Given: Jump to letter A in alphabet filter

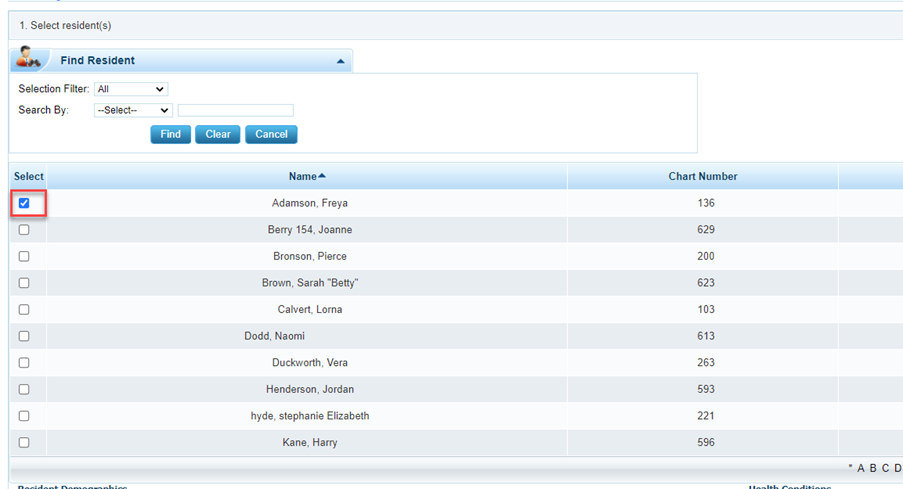Looking at the screenshot, I should [x=861, y=468].
